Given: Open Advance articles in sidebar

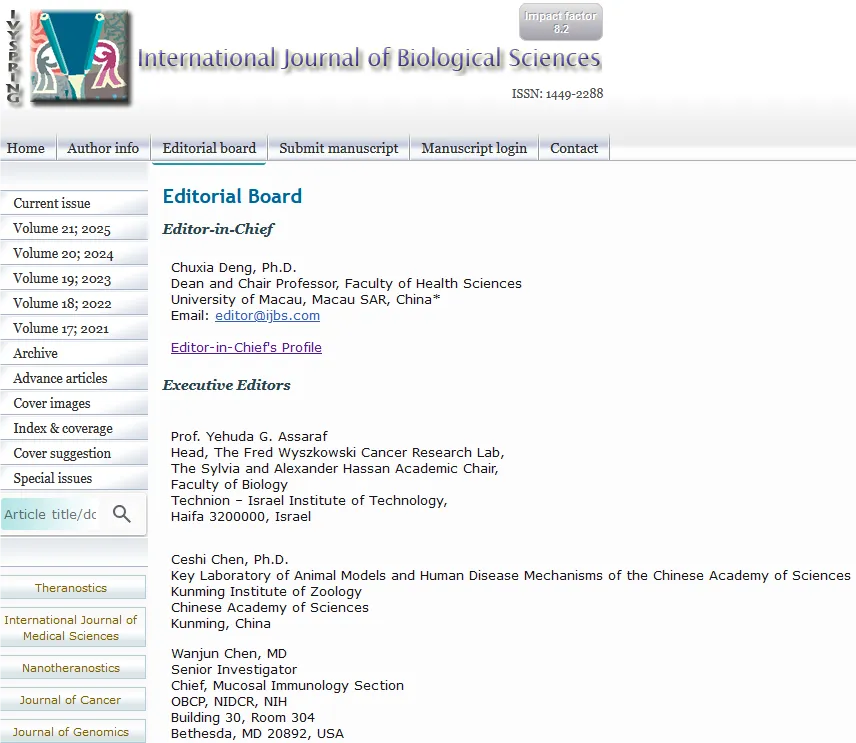Looking at the screenshot, I should coord(74,378).
